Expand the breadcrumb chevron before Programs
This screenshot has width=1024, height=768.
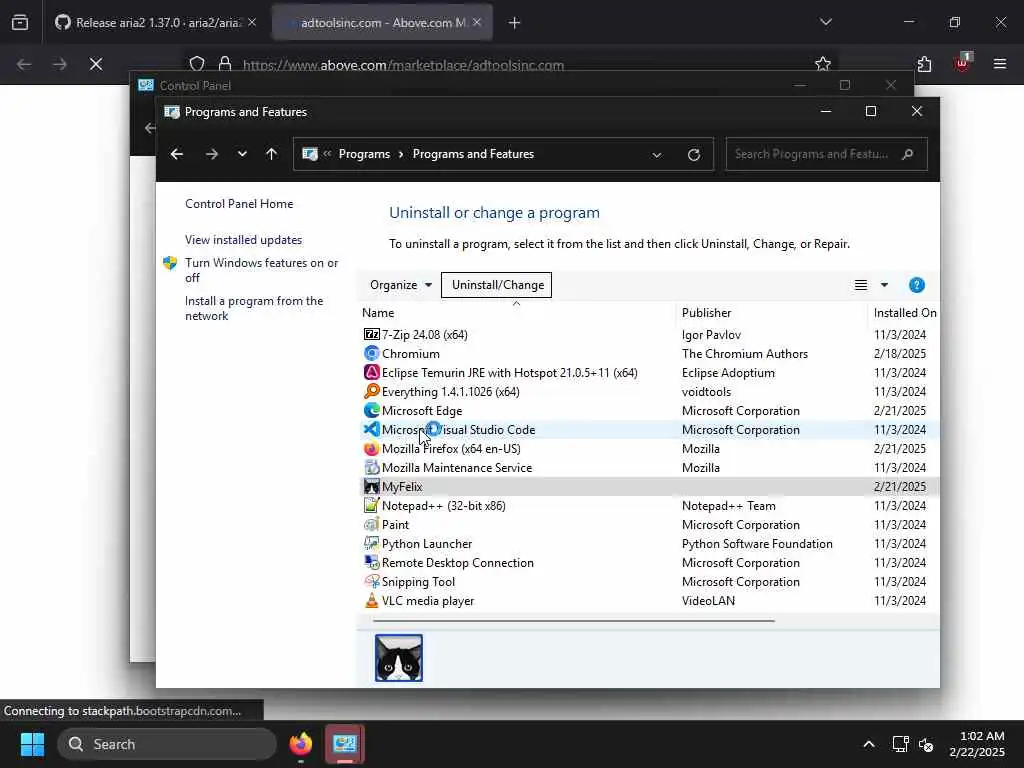point(327,154)
